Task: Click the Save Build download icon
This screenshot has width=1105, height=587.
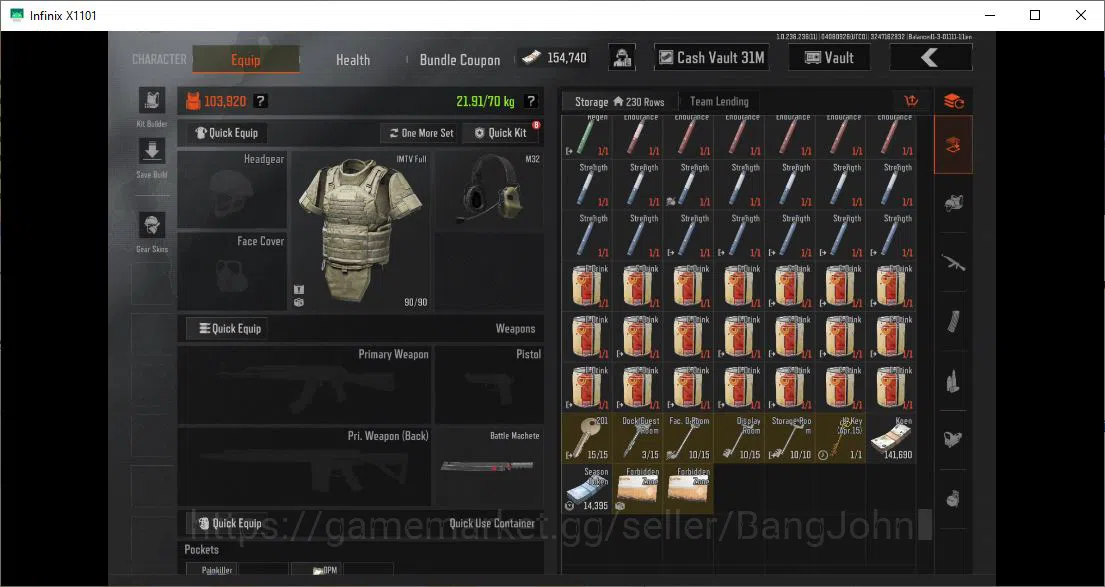Action: click(152, 151)
